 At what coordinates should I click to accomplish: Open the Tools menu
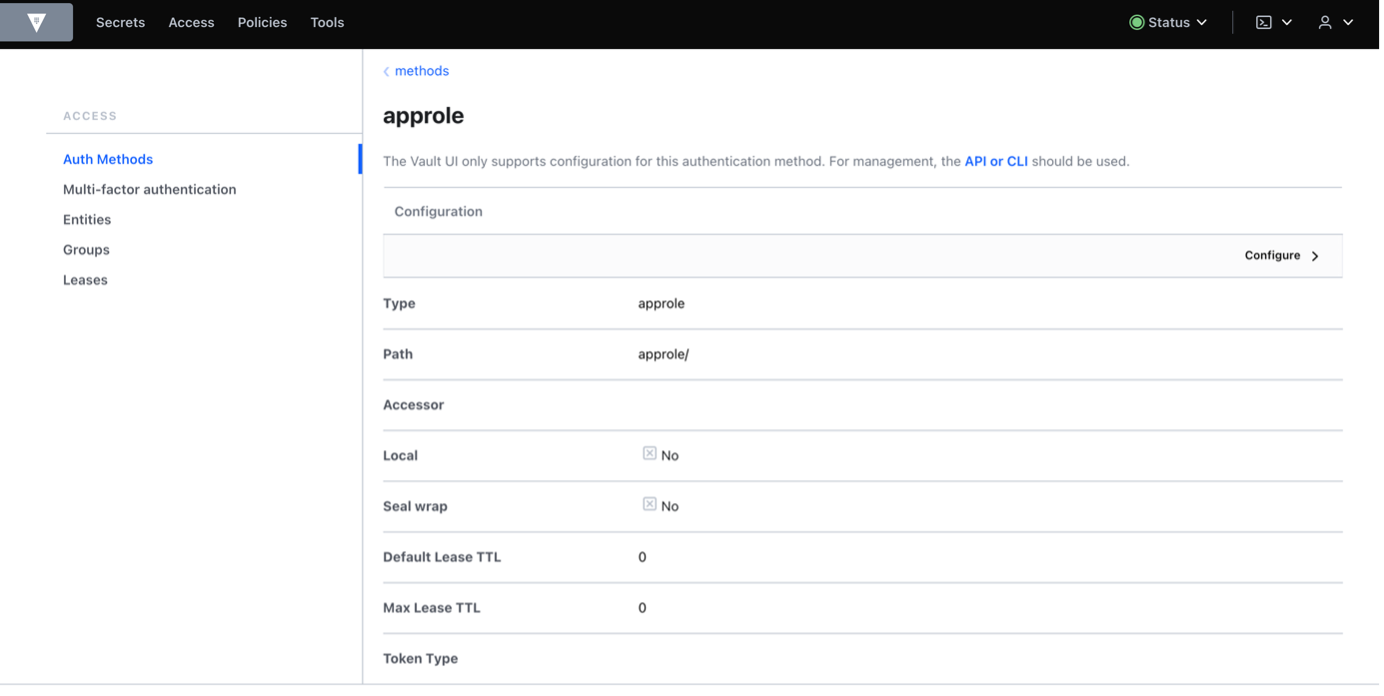click(328, 22)
